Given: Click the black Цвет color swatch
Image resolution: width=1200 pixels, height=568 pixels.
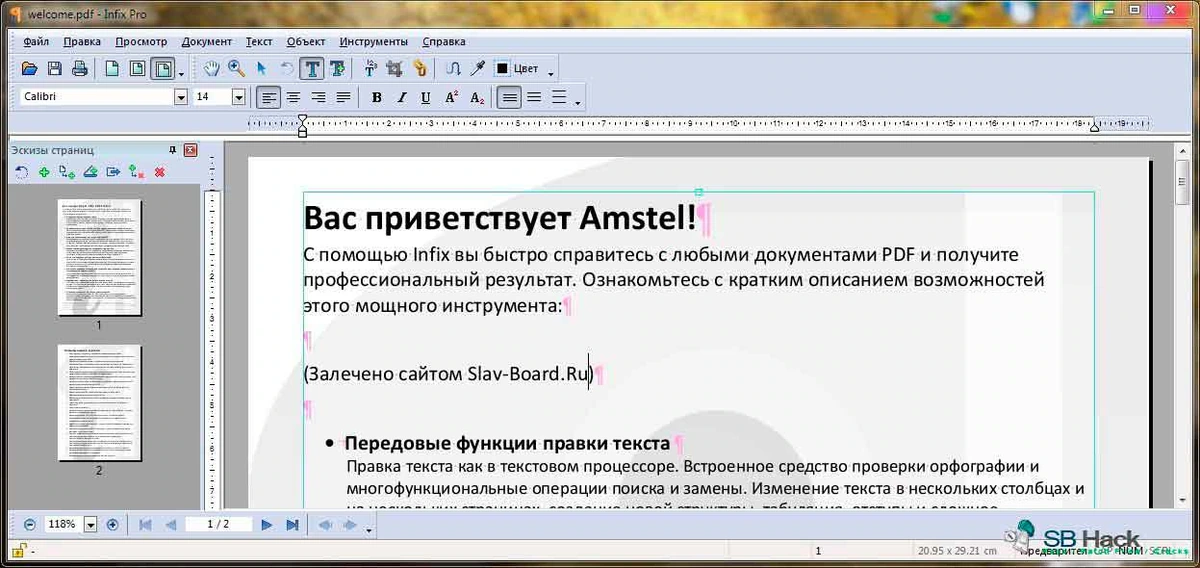Looking at the screenshot, I should point(502,69).
